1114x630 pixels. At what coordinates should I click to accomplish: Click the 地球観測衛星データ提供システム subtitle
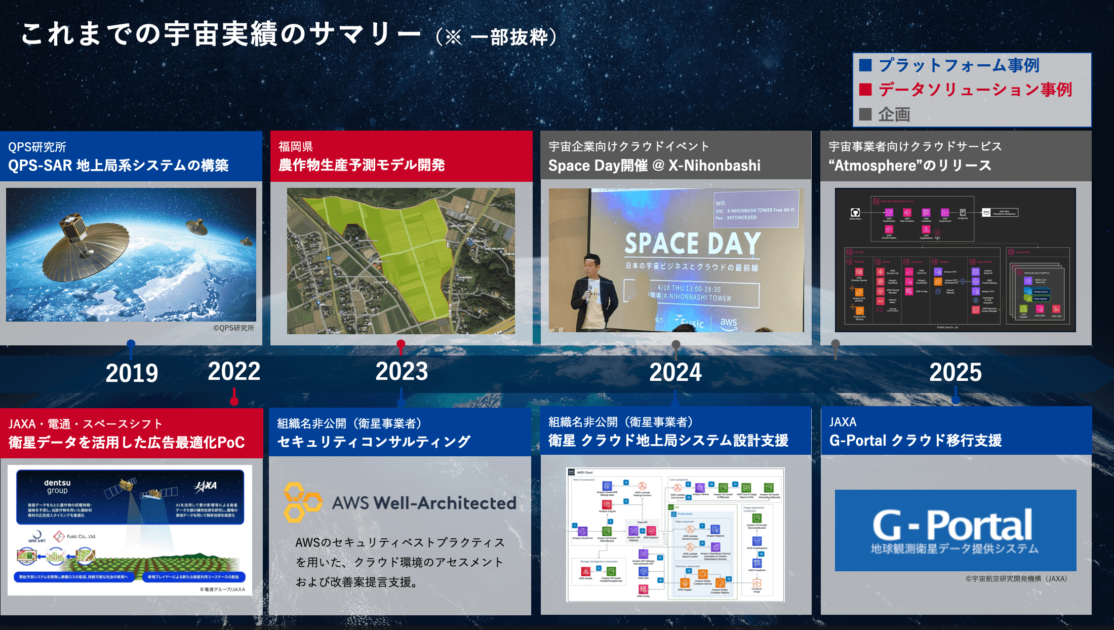(x=955, y=549)
